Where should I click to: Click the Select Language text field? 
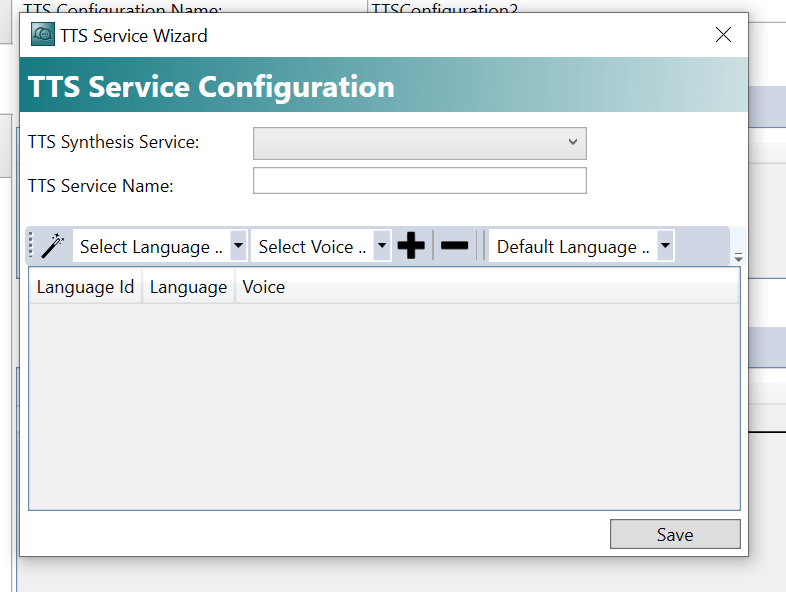[151, 246]
